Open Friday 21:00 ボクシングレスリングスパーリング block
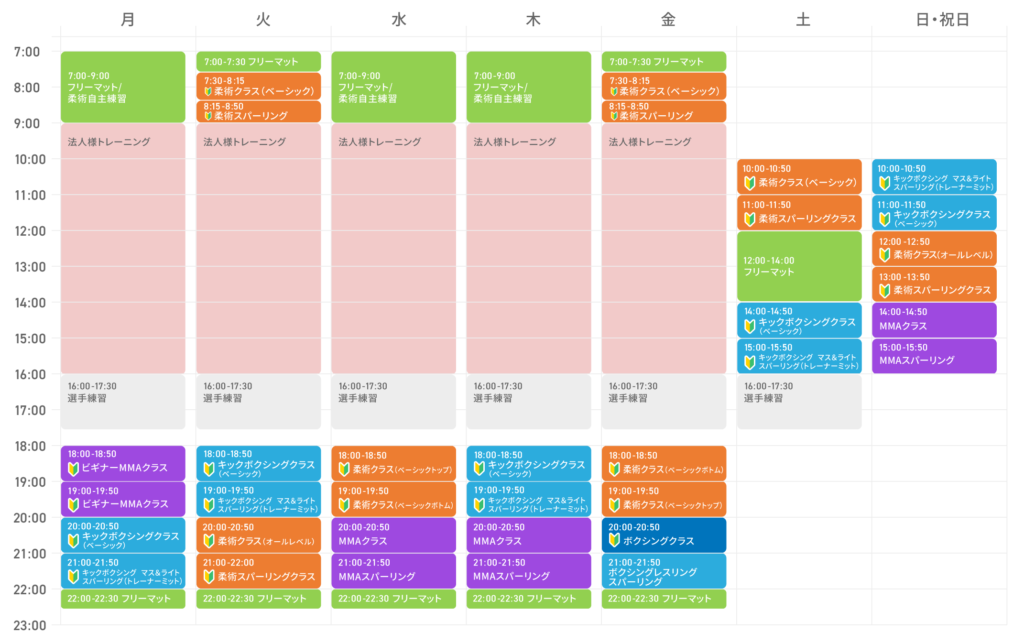1024x644 pixels. tap(664, 571)
